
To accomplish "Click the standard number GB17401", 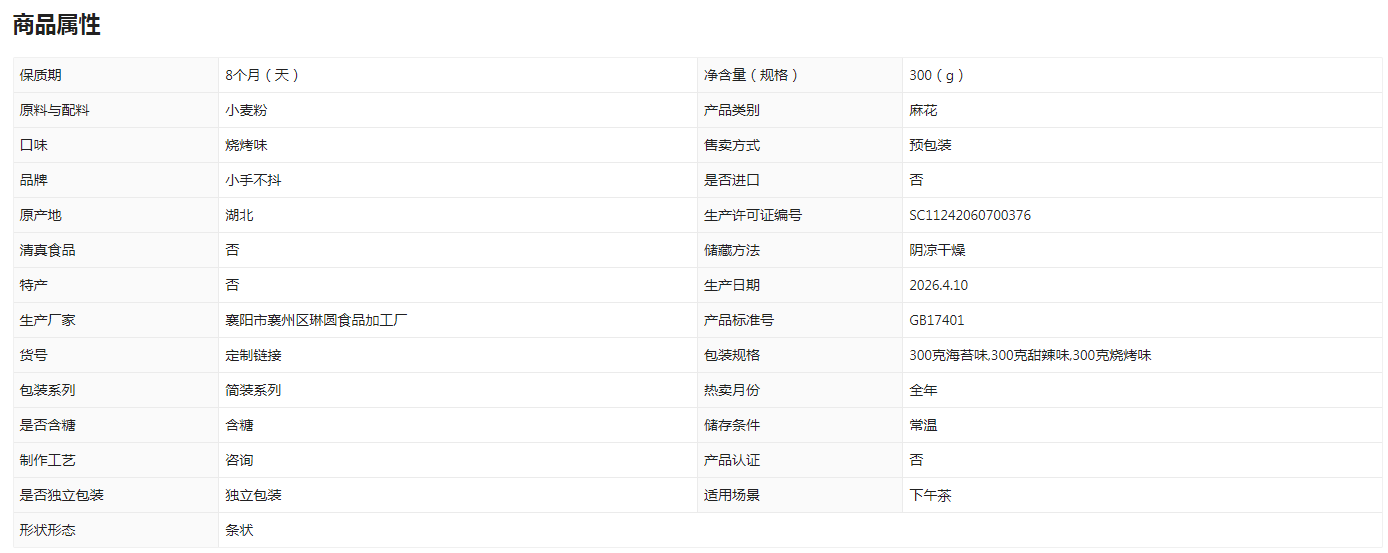I will 937,320.
